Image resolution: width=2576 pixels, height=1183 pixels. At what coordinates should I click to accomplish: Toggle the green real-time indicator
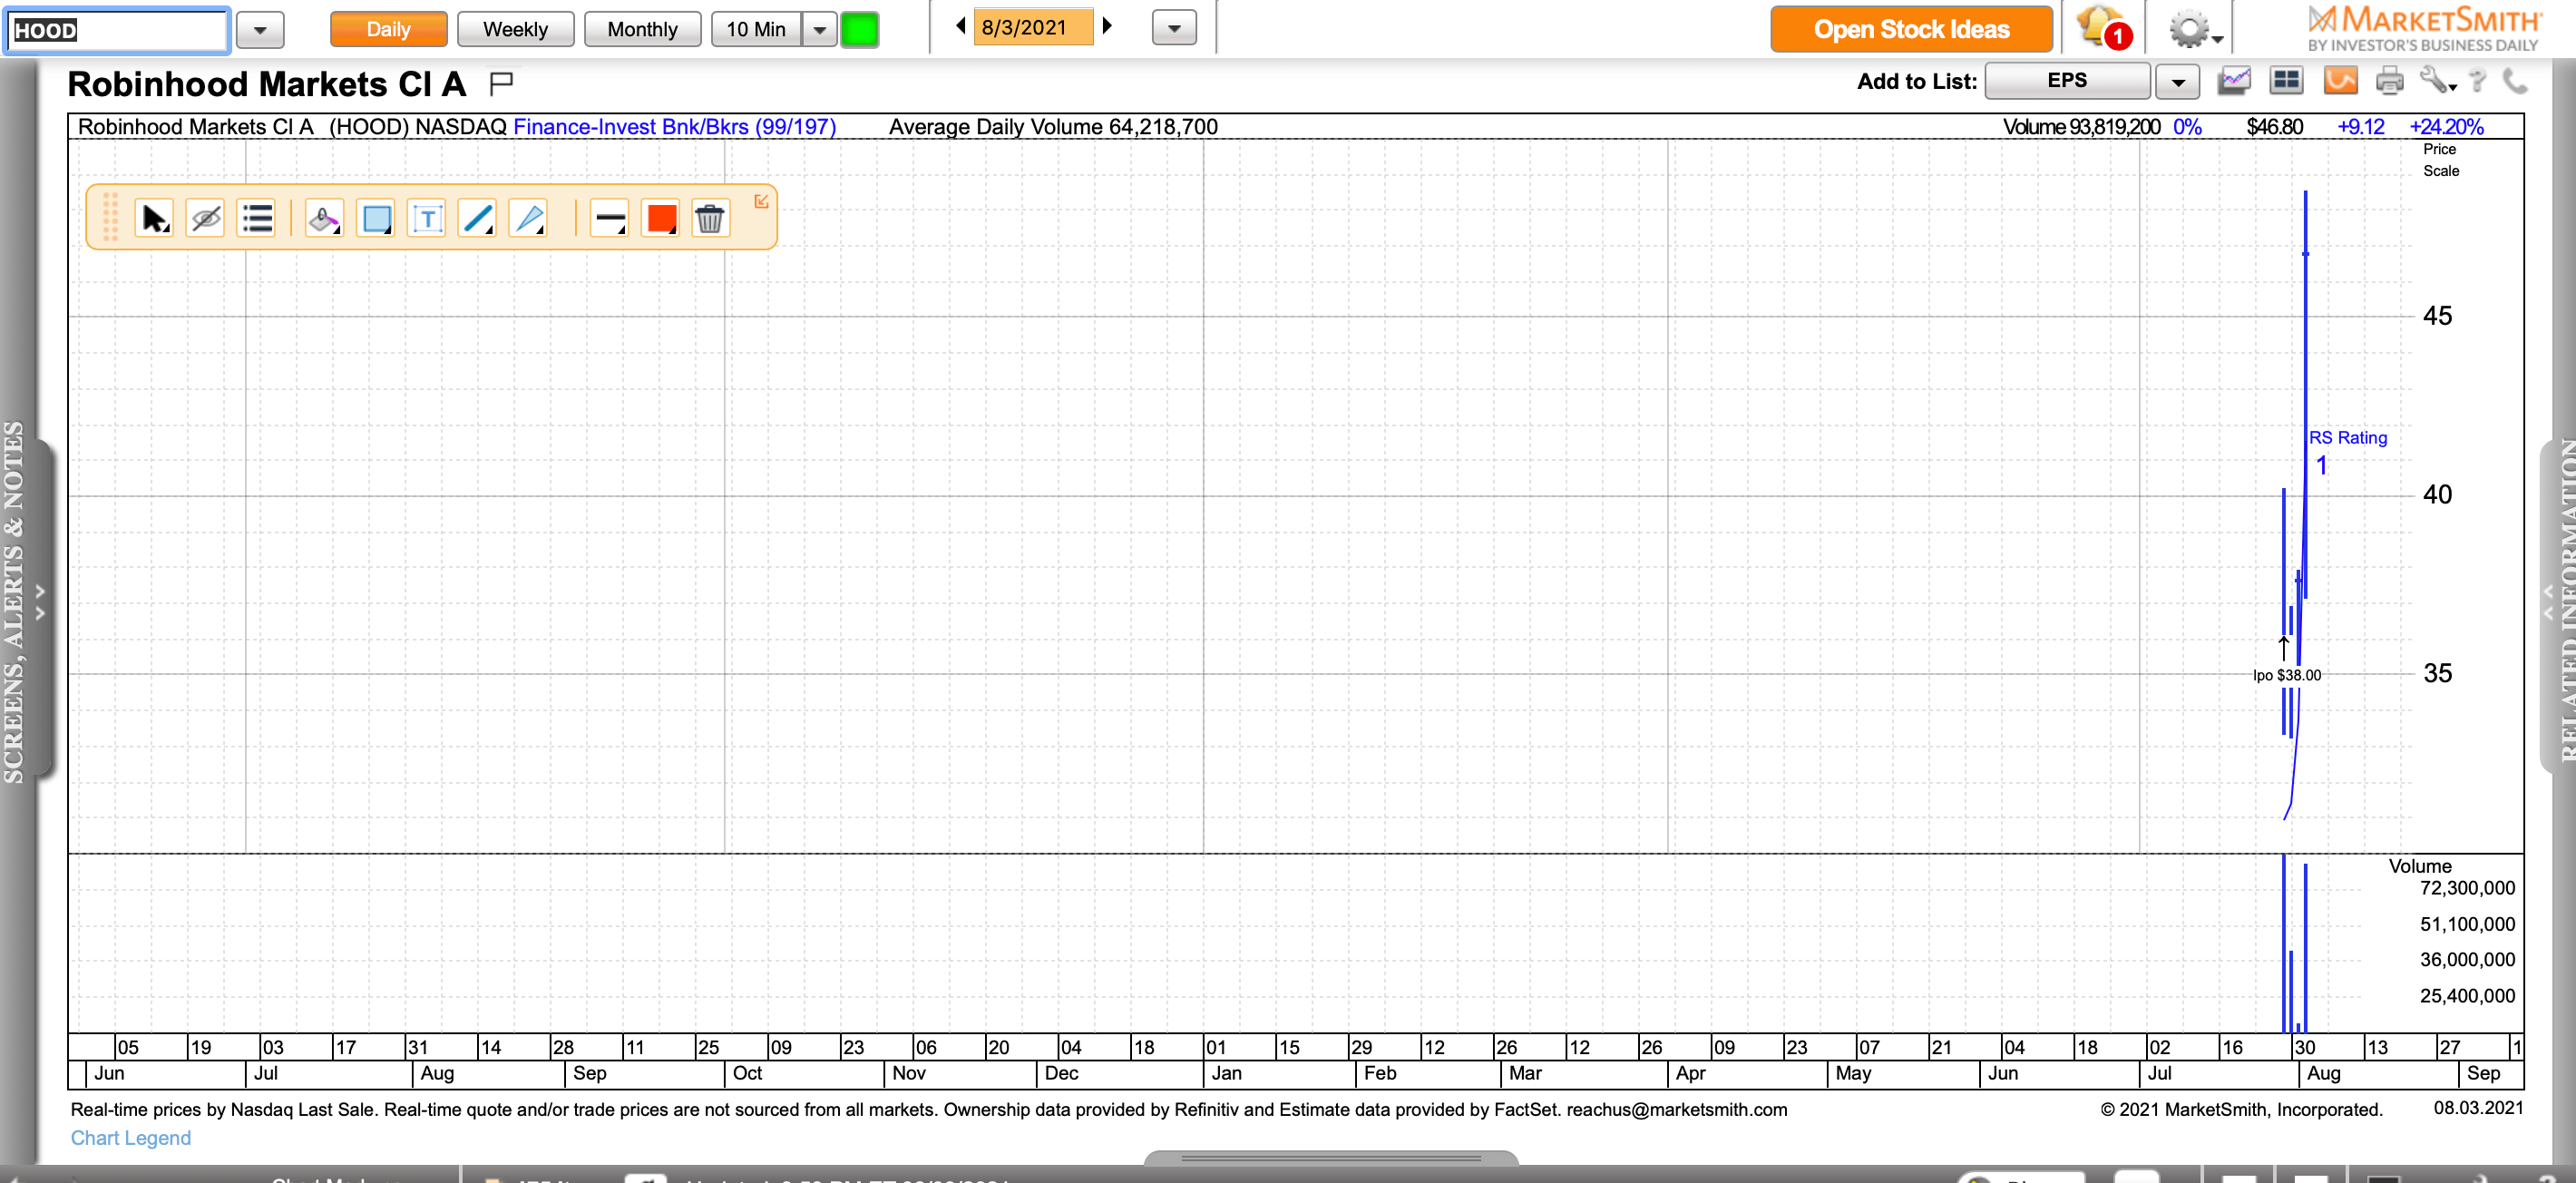[x=859, y=29]
